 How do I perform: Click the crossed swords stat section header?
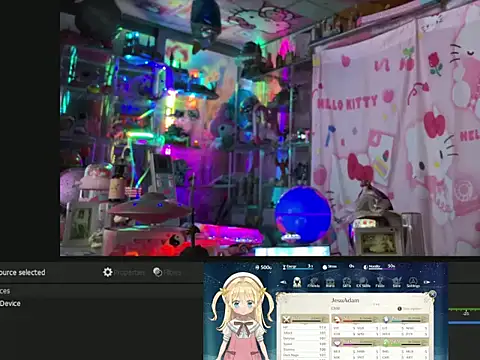pos(305,320)
